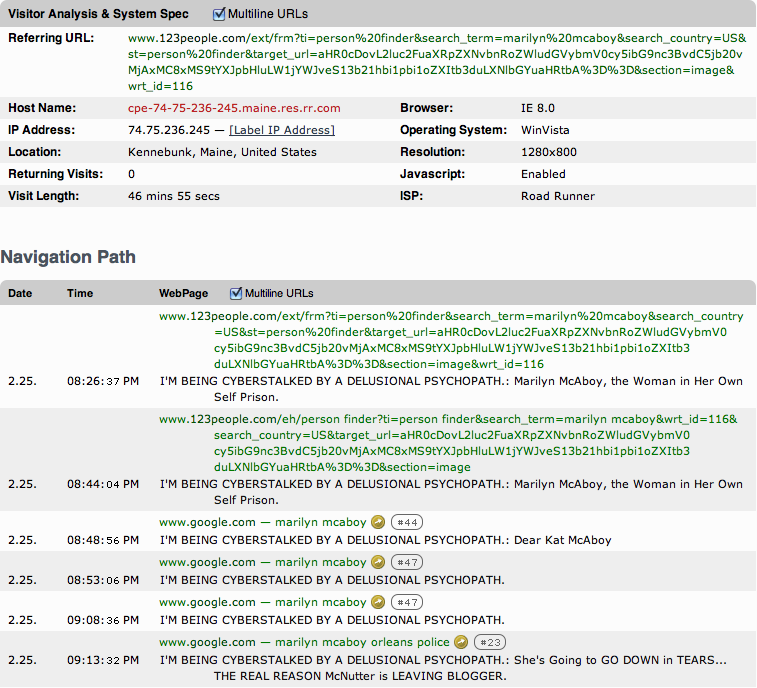The image size is (757, 688).
Task: Open google.com marilyn mcaboy link at 09:08:36 PM
Action: (x=263, y=602)
